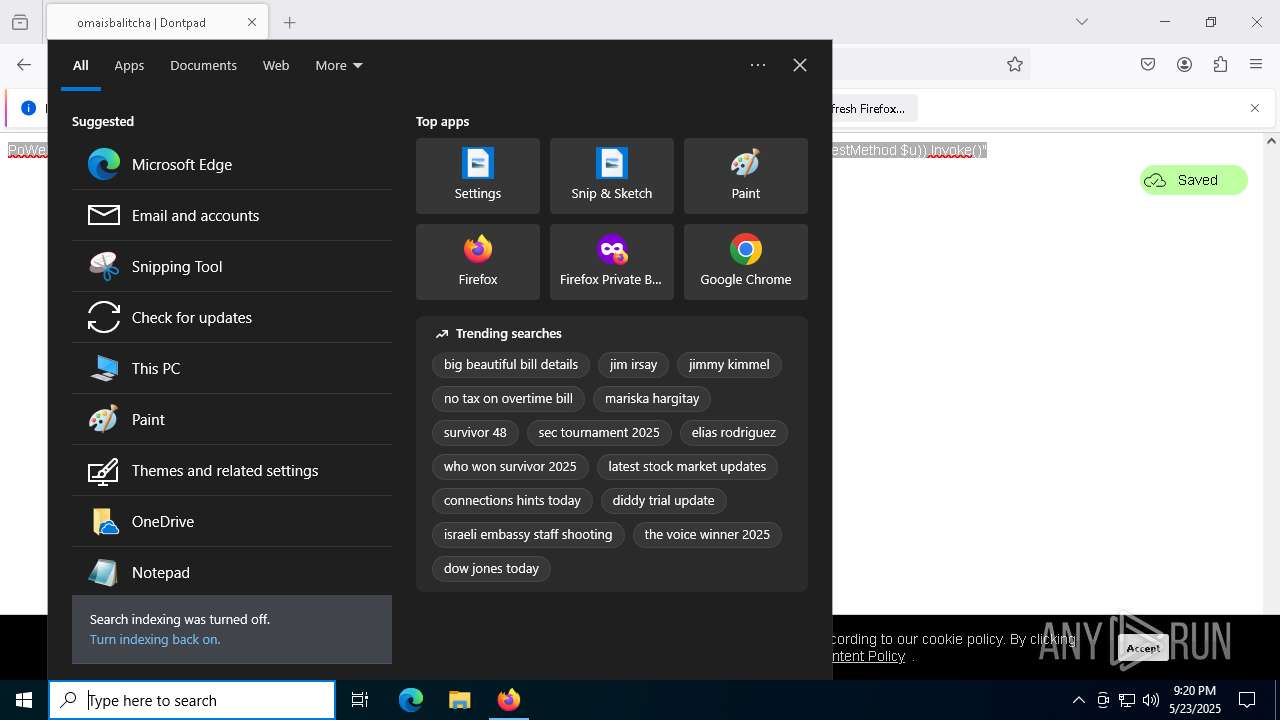1280x720 pixels.
Task: Switch to Web search tab
Action: (x=276, y=65)
